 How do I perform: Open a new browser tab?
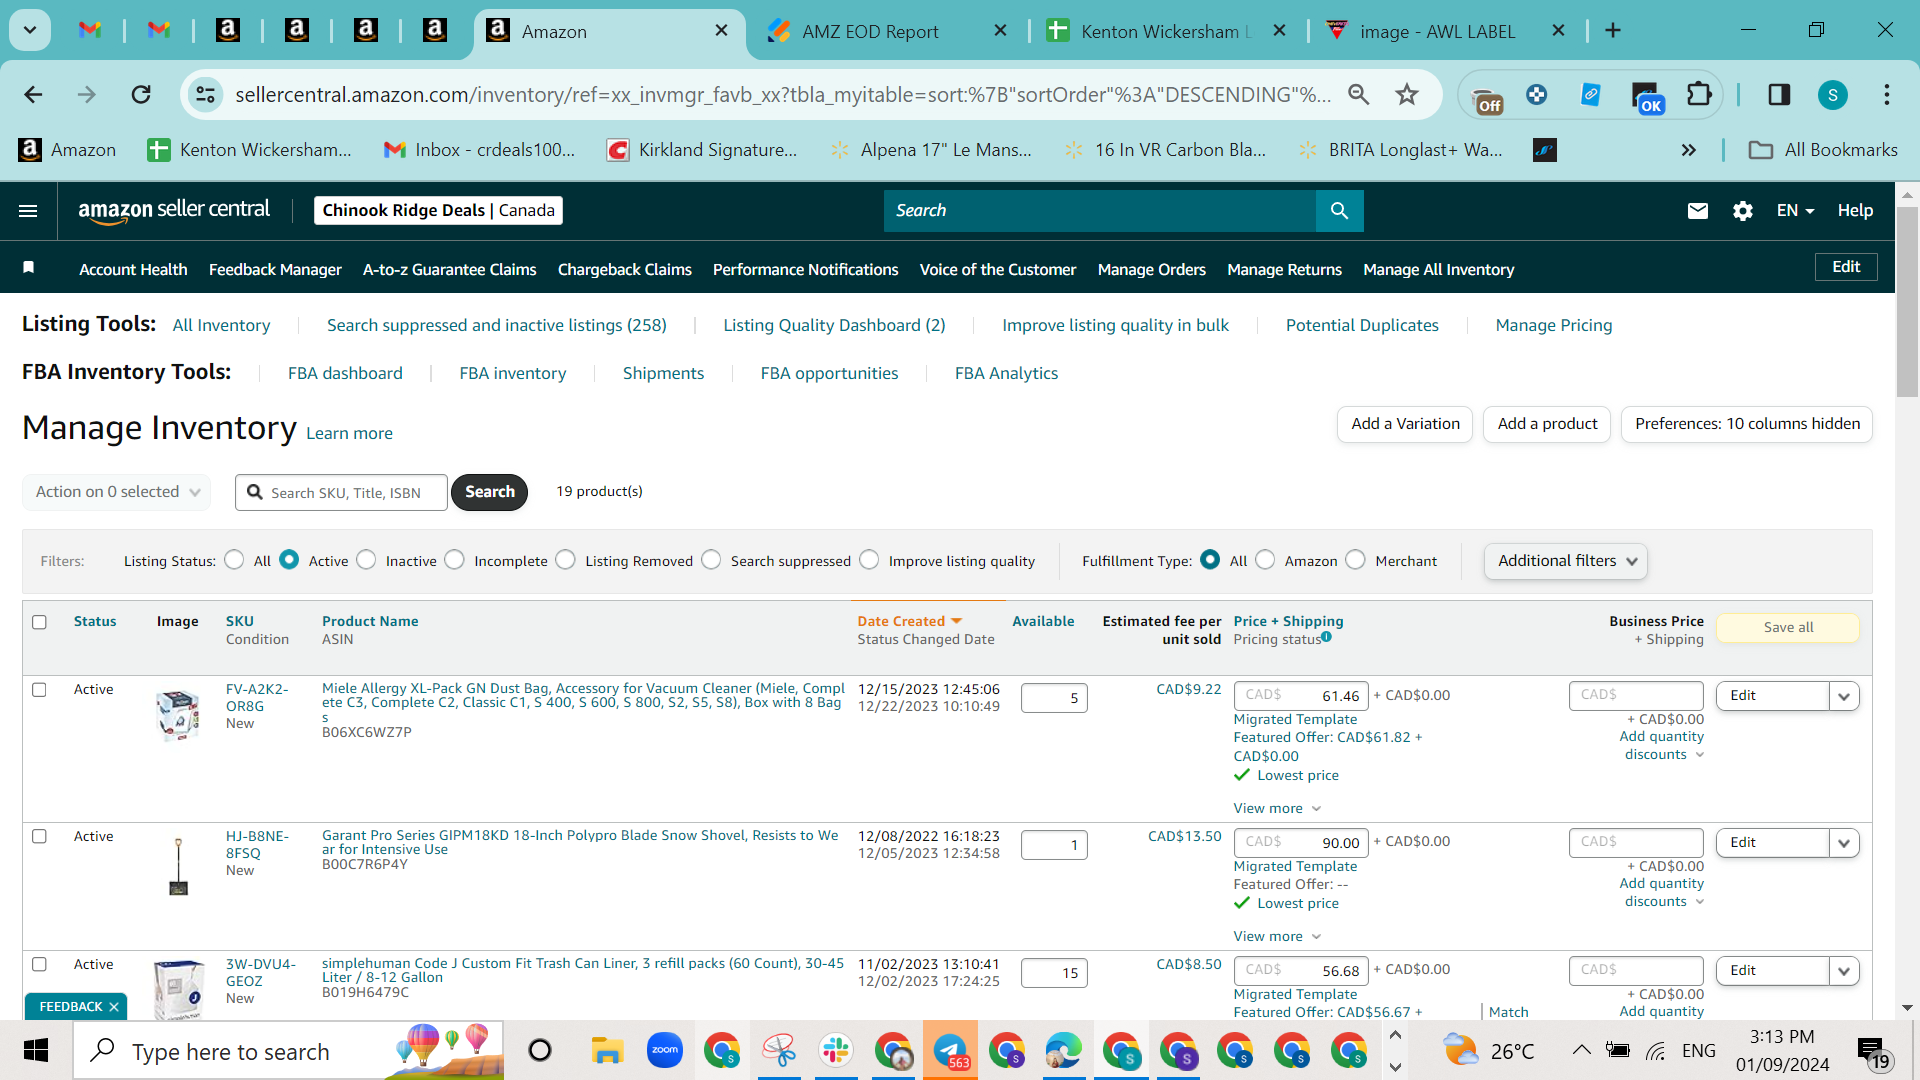click(1613, 31)
